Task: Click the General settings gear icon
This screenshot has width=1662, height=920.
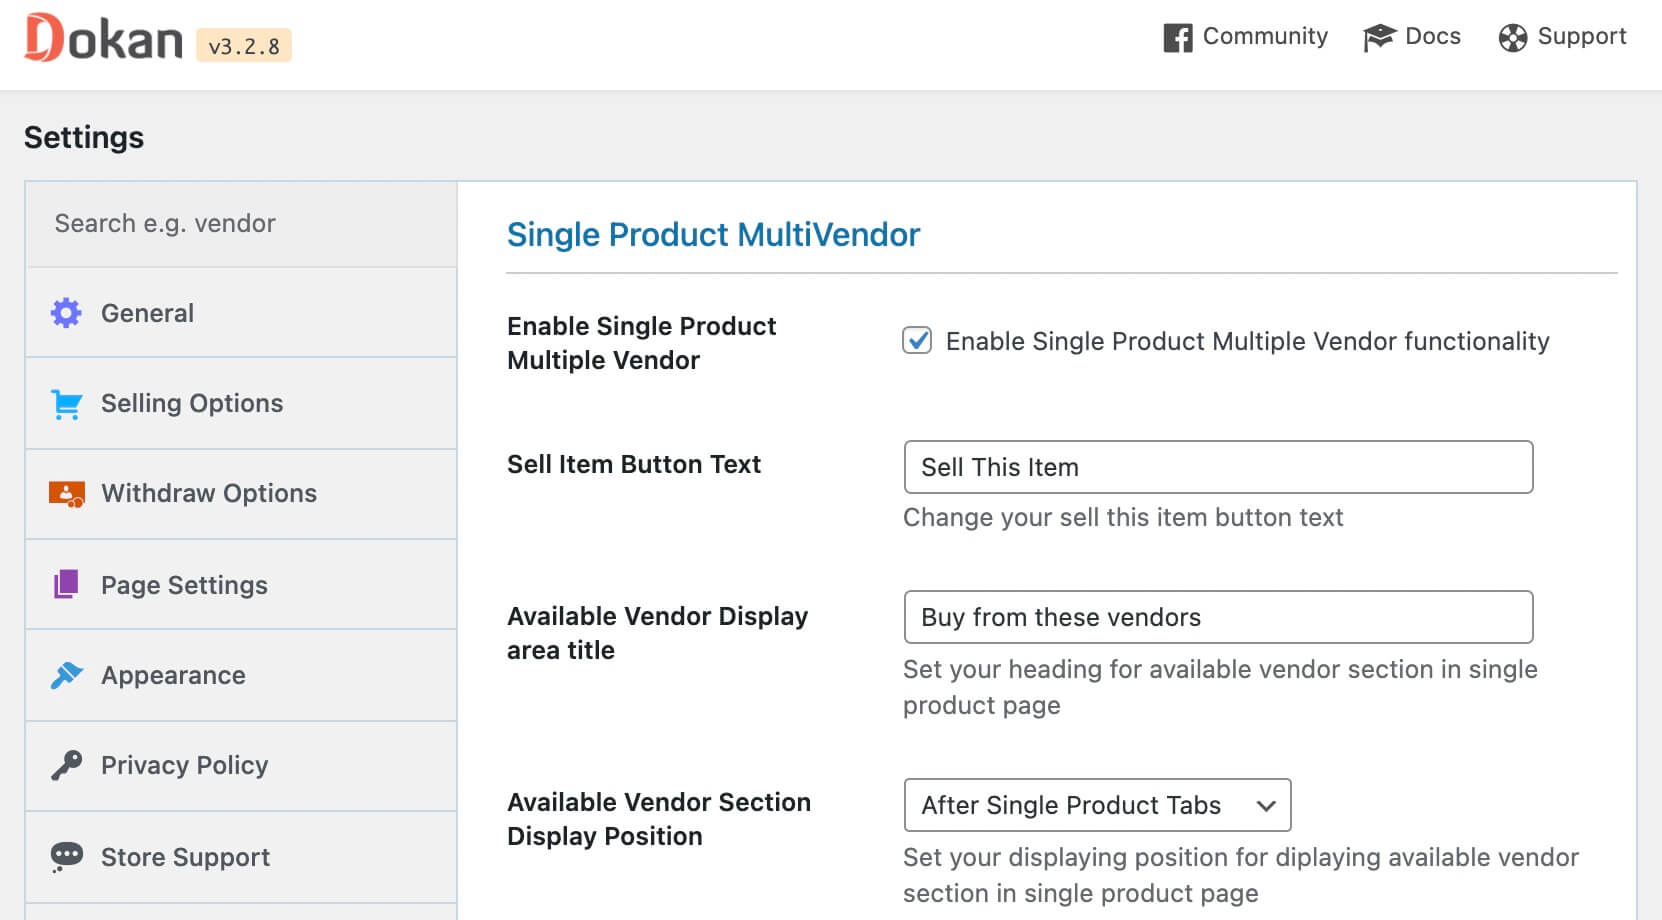Action: [x=65, y=312]
